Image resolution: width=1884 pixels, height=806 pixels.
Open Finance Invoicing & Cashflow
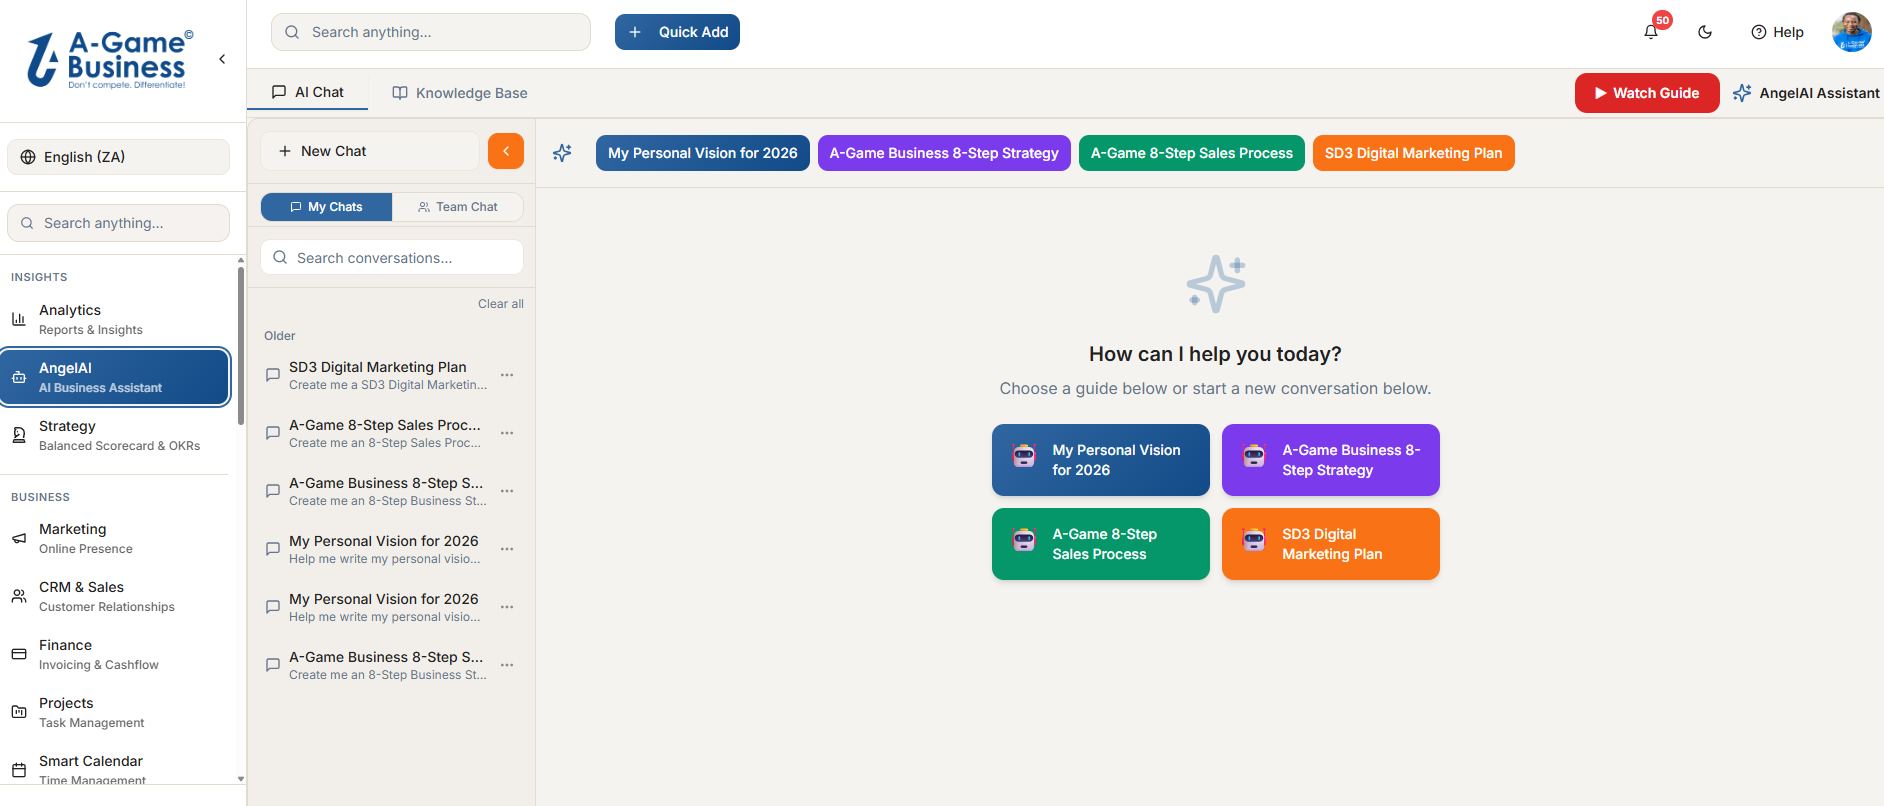[116, 654]
